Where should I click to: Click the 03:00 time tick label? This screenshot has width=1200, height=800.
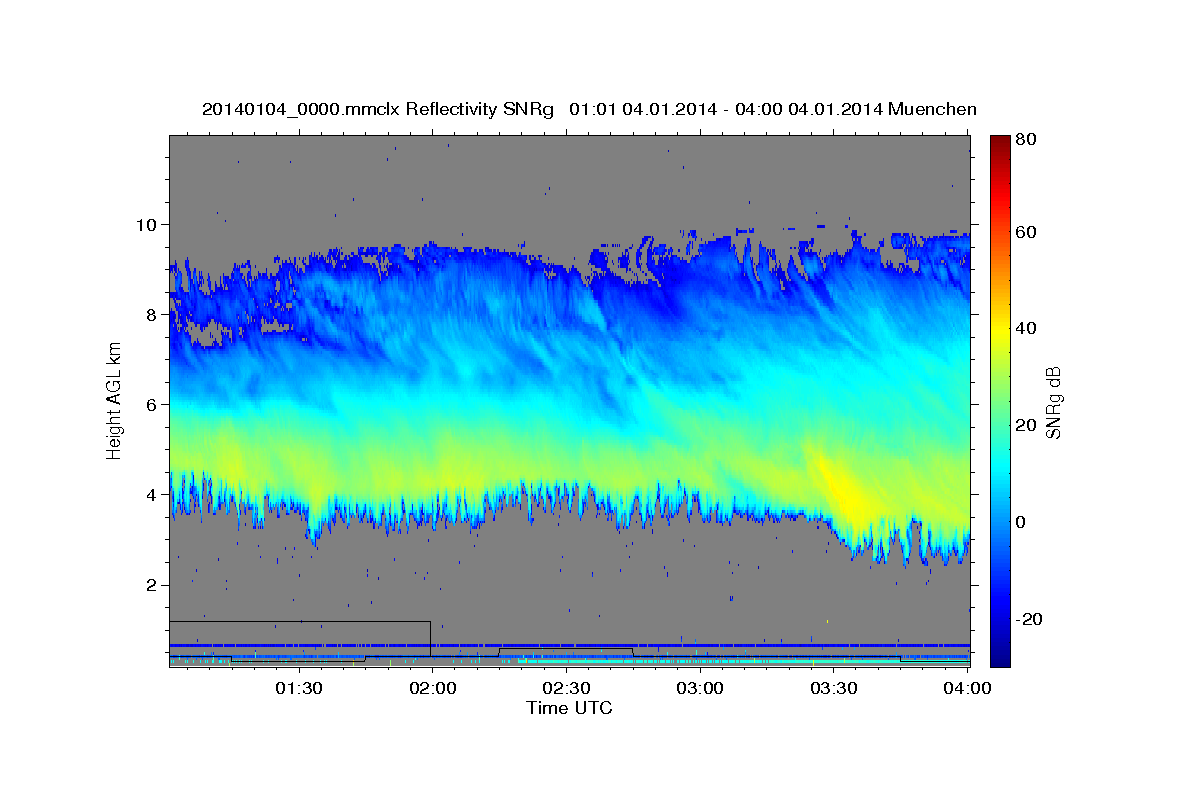[x=700, y=688]
